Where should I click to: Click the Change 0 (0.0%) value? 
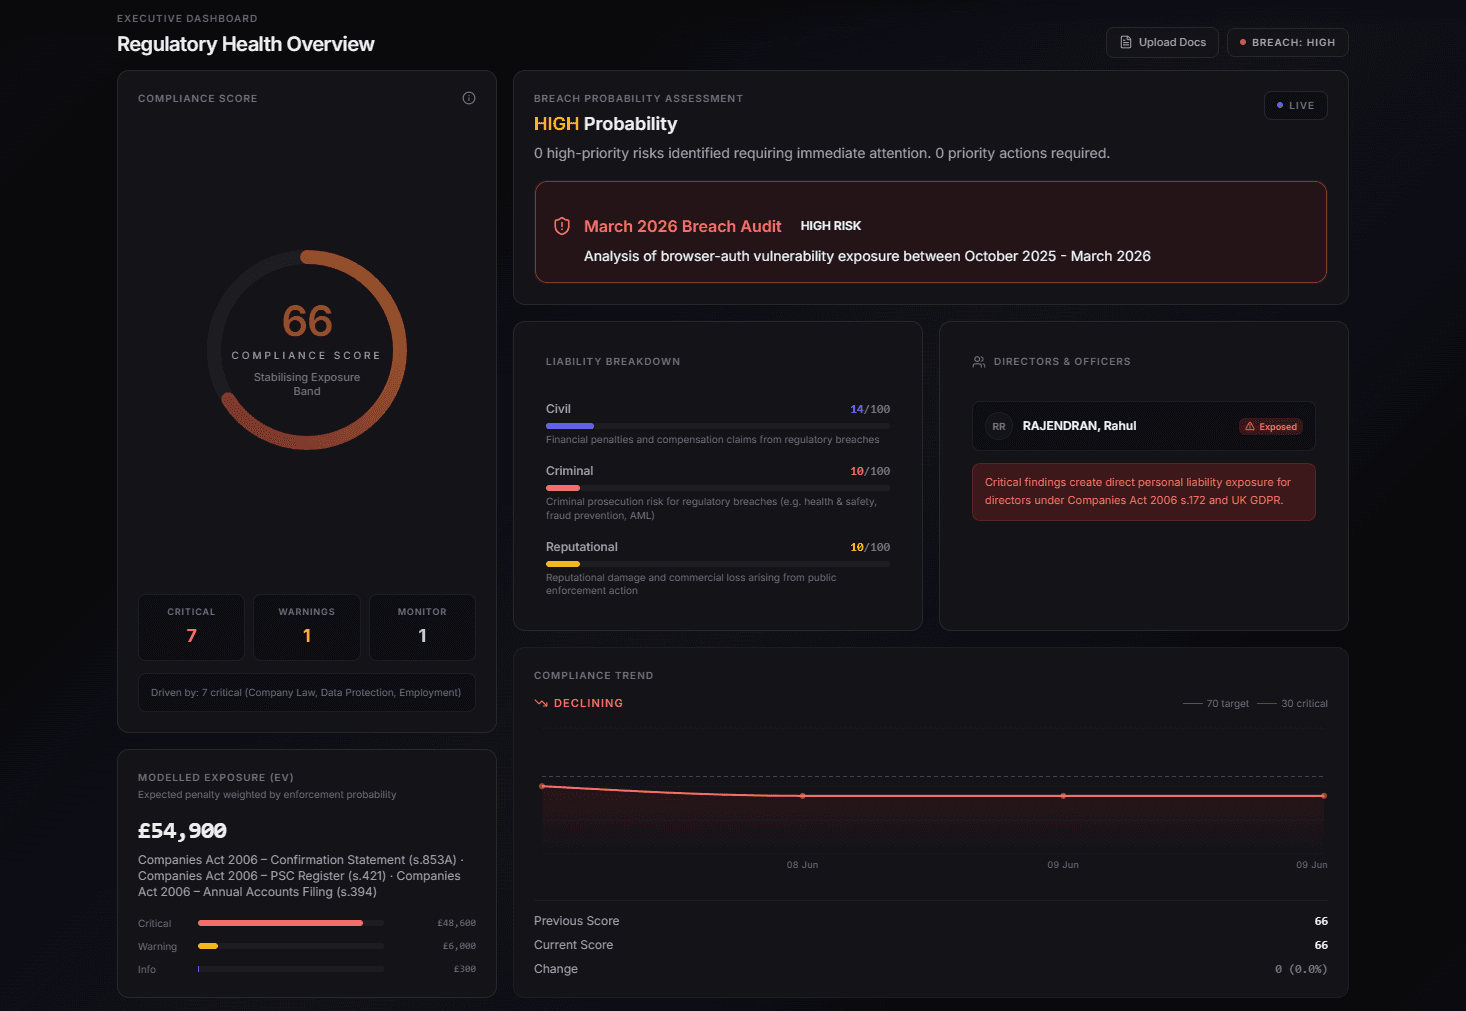pyautogui.click(x=1301, y=969)
